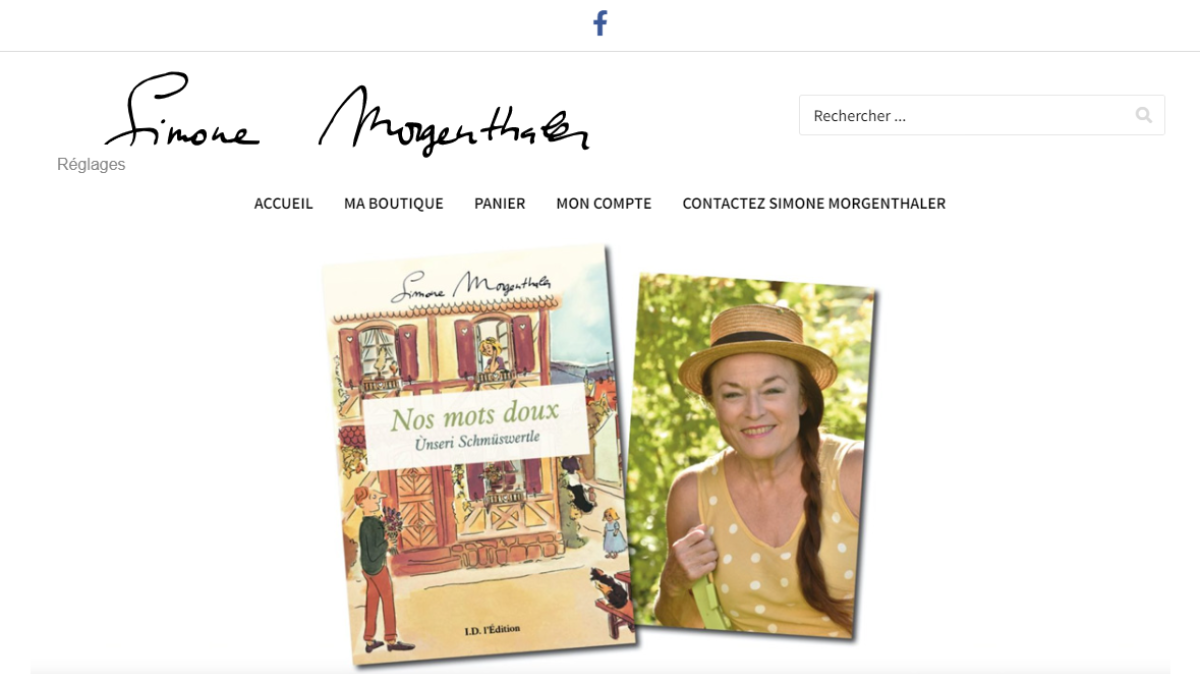This screenshot has width=1200, height=674.
Task: Click the woman at upper window illustration
Action: 491,354
